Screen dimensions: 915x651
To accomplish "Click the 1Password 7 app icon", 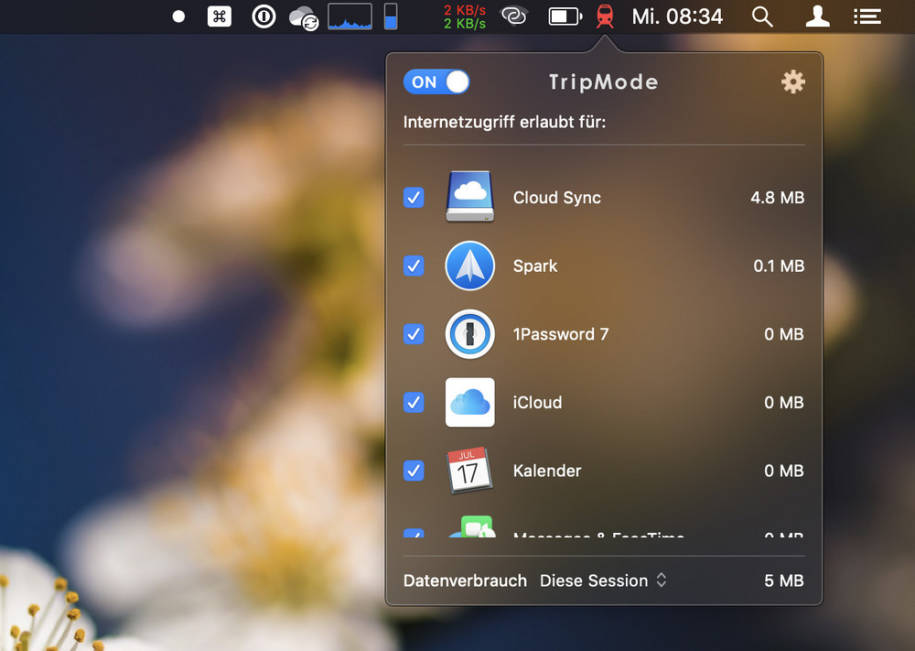I will tap(470, 334).
